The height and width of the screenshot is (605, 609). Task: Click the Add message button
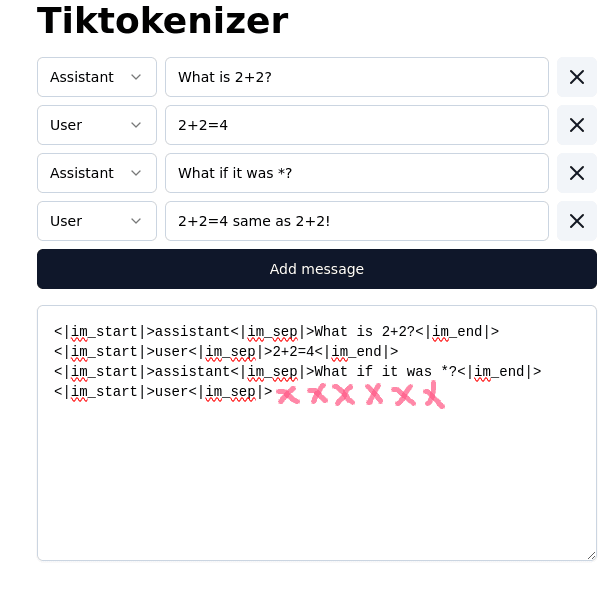click(316, 269)
